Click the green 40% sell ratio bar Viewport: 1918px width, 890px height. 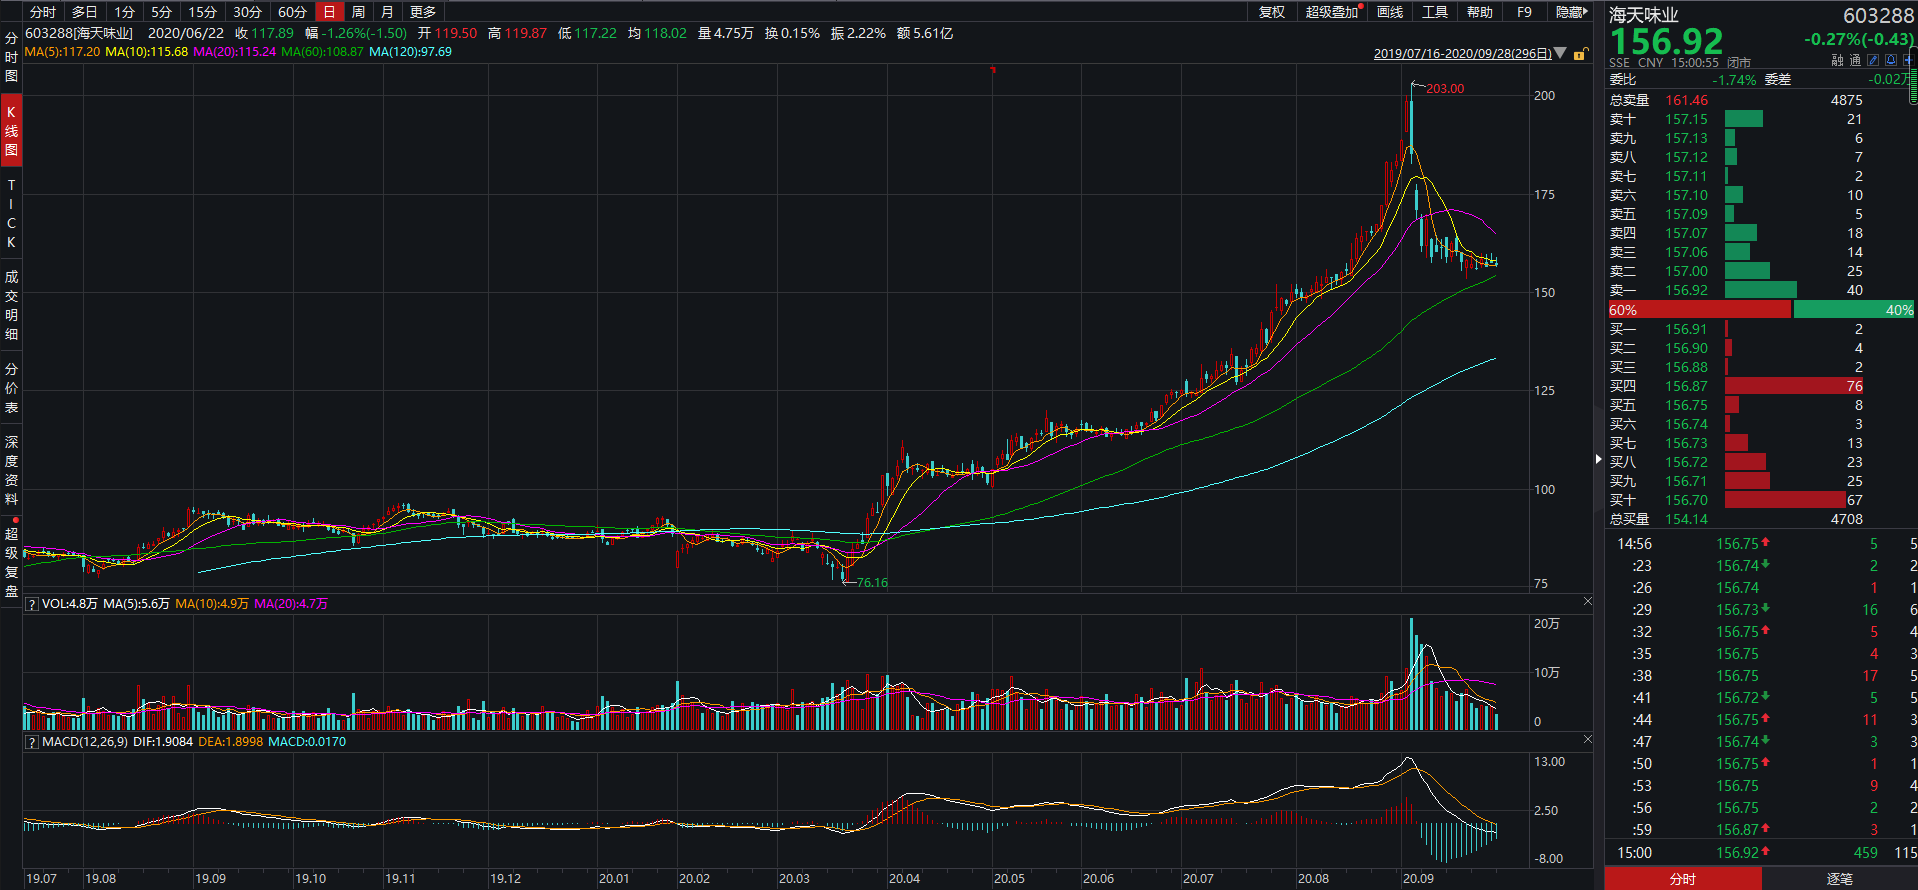click(x=1854, y=310)
